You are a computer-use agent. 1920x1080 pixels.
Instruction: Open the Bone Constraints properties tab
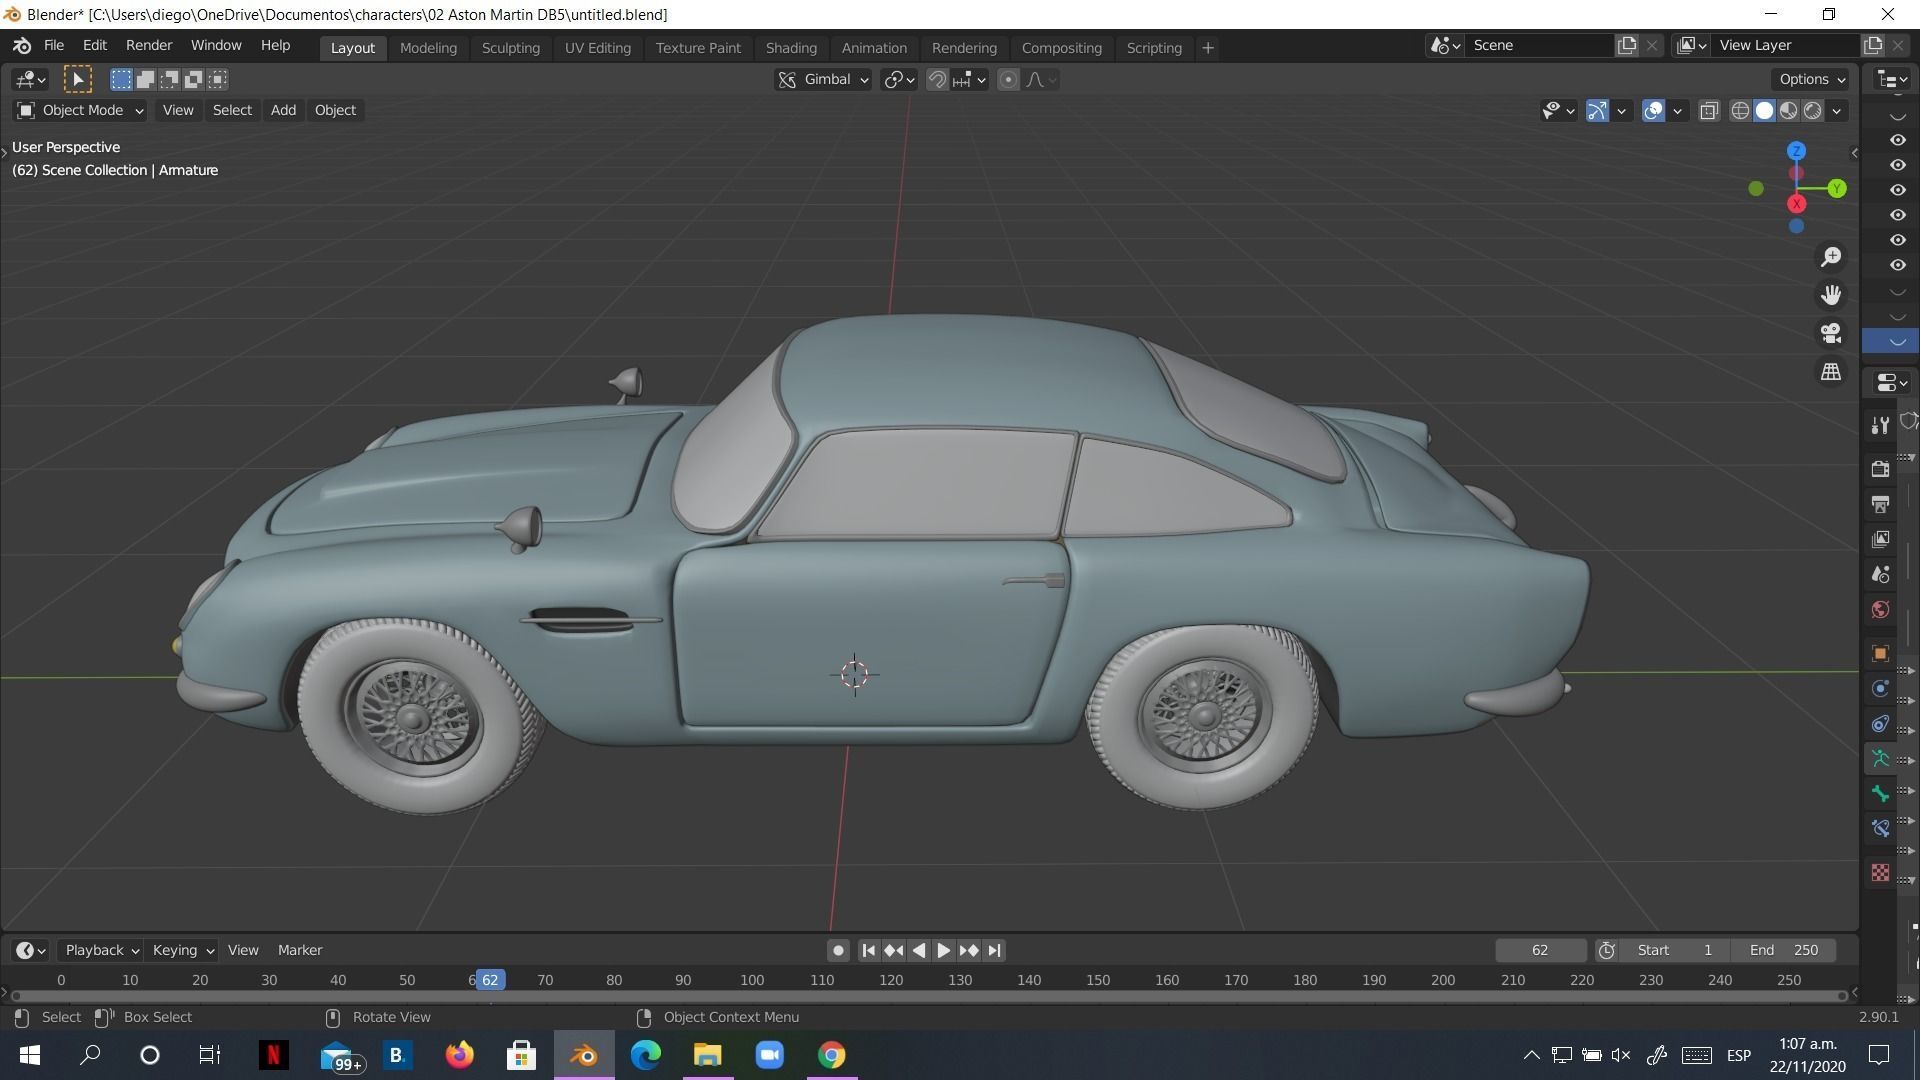pos(1880,829)
